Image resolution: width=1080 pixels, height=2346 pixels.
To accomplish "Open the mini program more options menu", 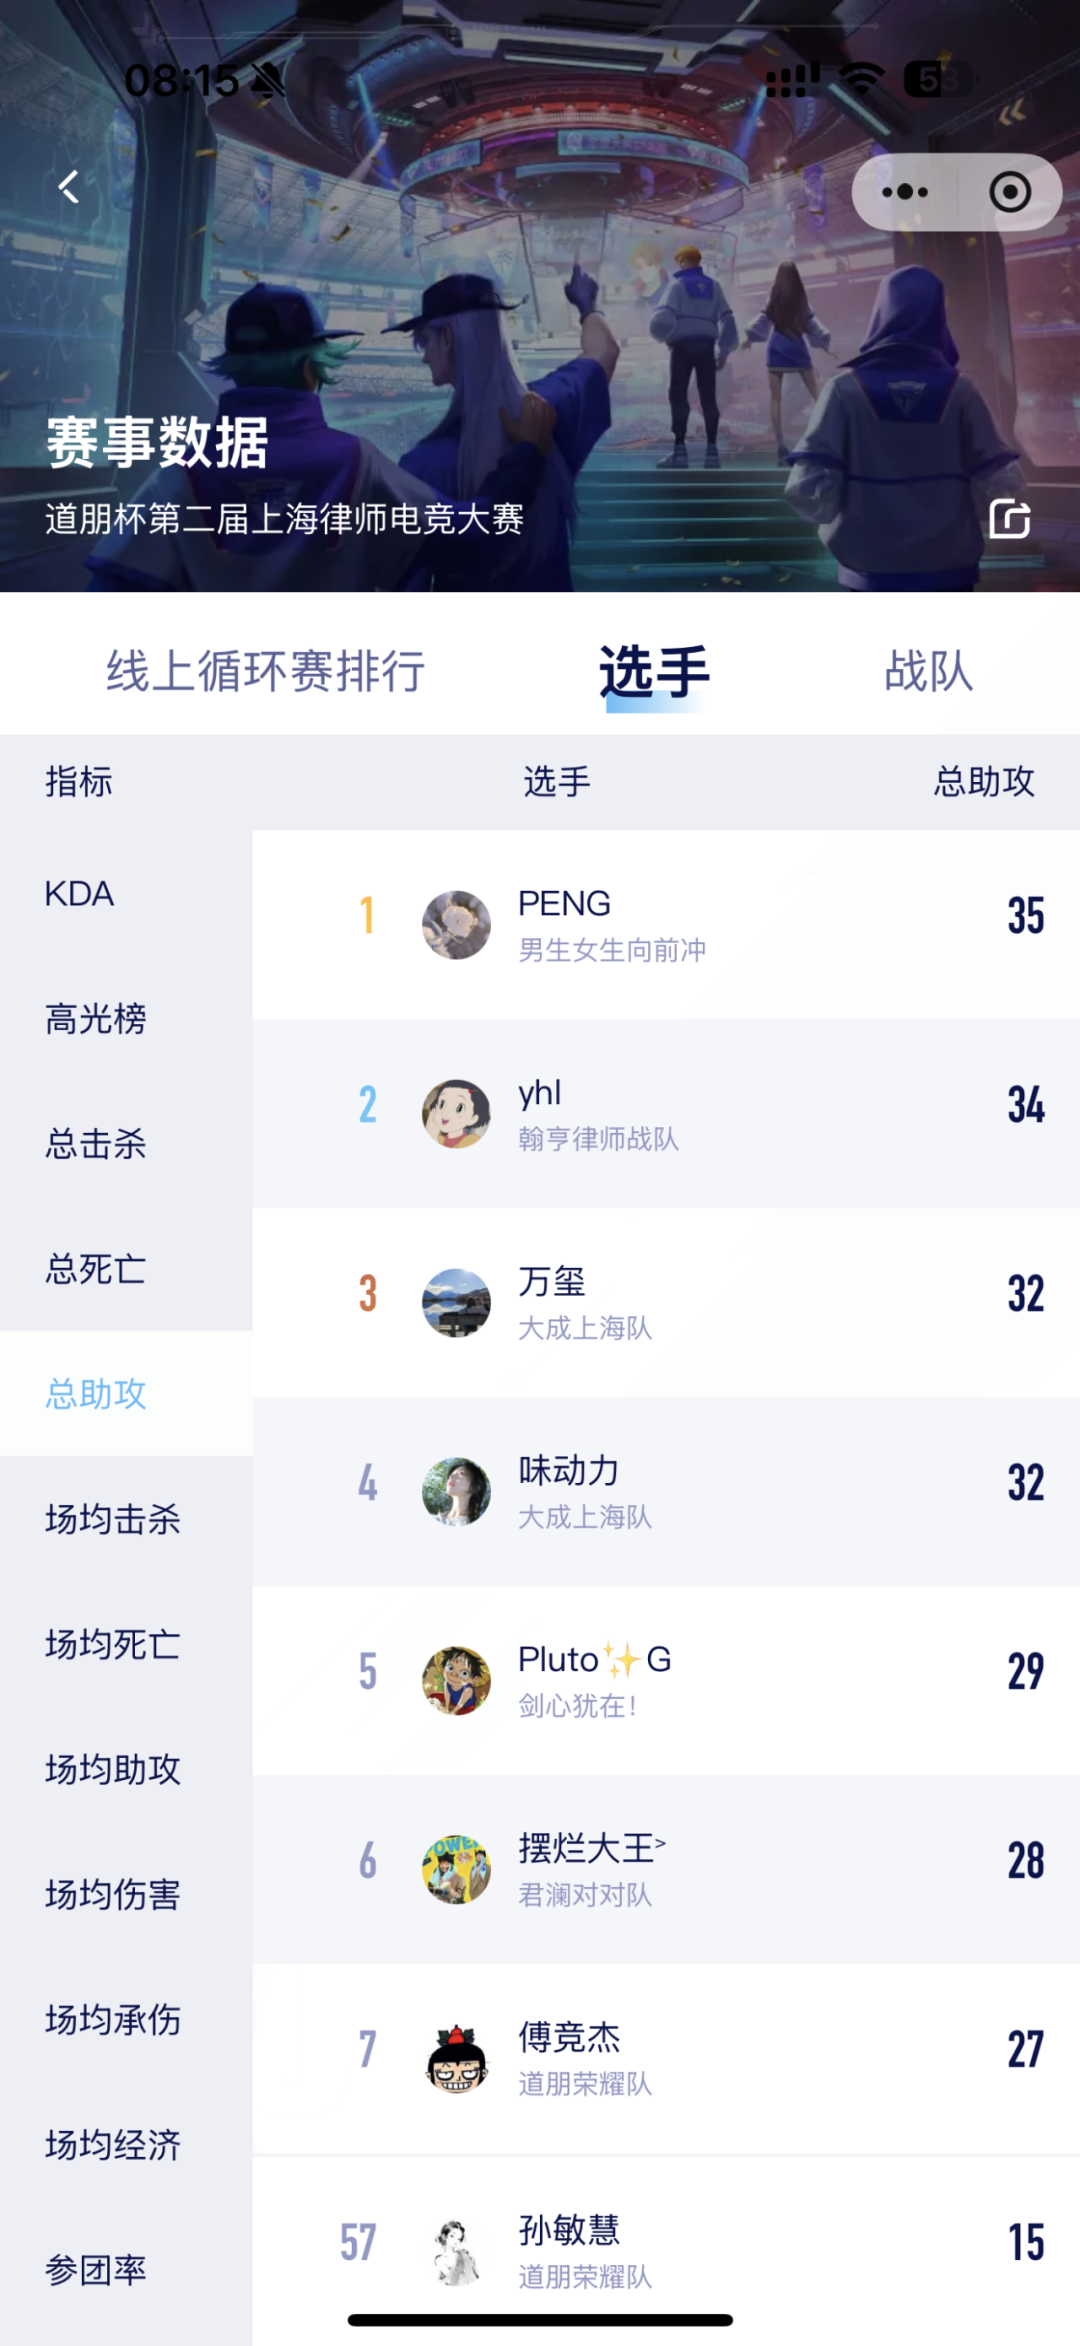I will click(x=905, y=192).
